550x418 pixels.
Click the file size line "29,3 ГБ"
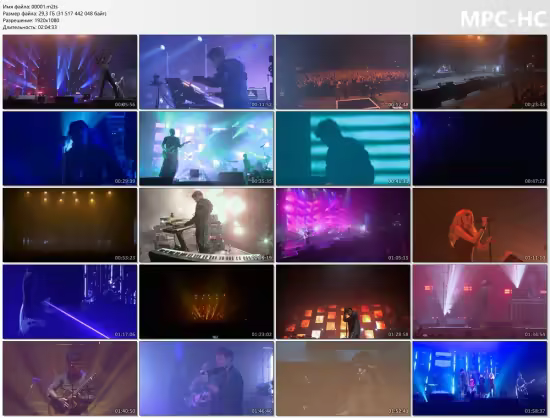click(54, 13)
